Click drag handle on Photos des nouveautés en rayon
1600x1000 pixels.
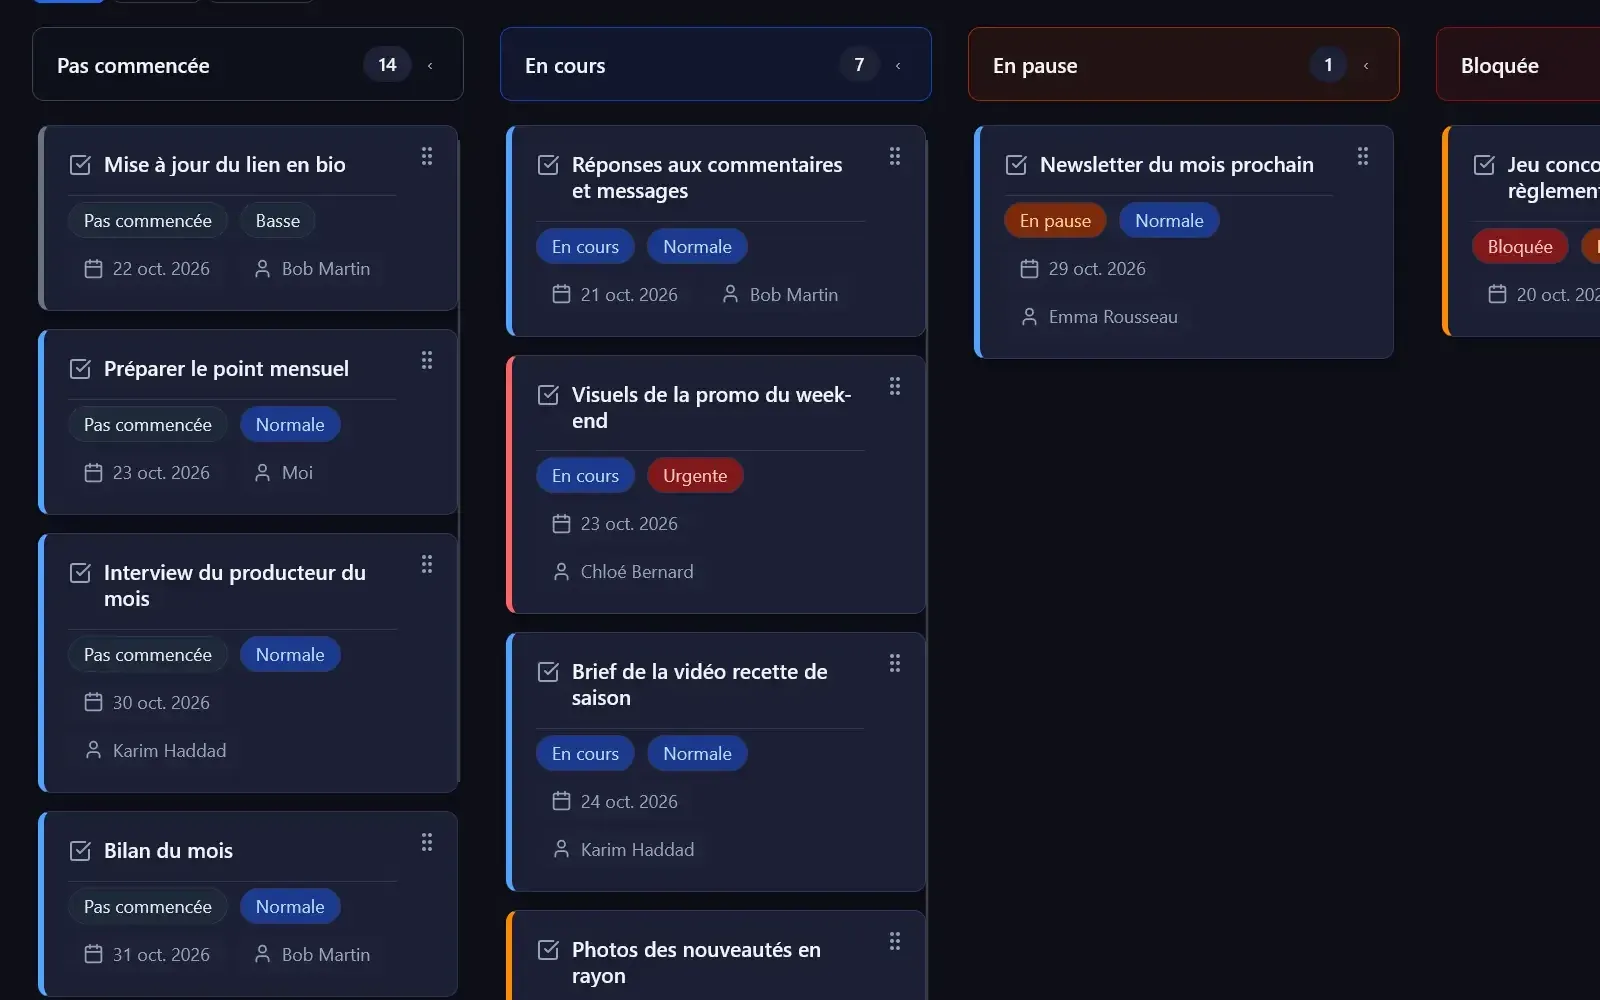[895, 941]
